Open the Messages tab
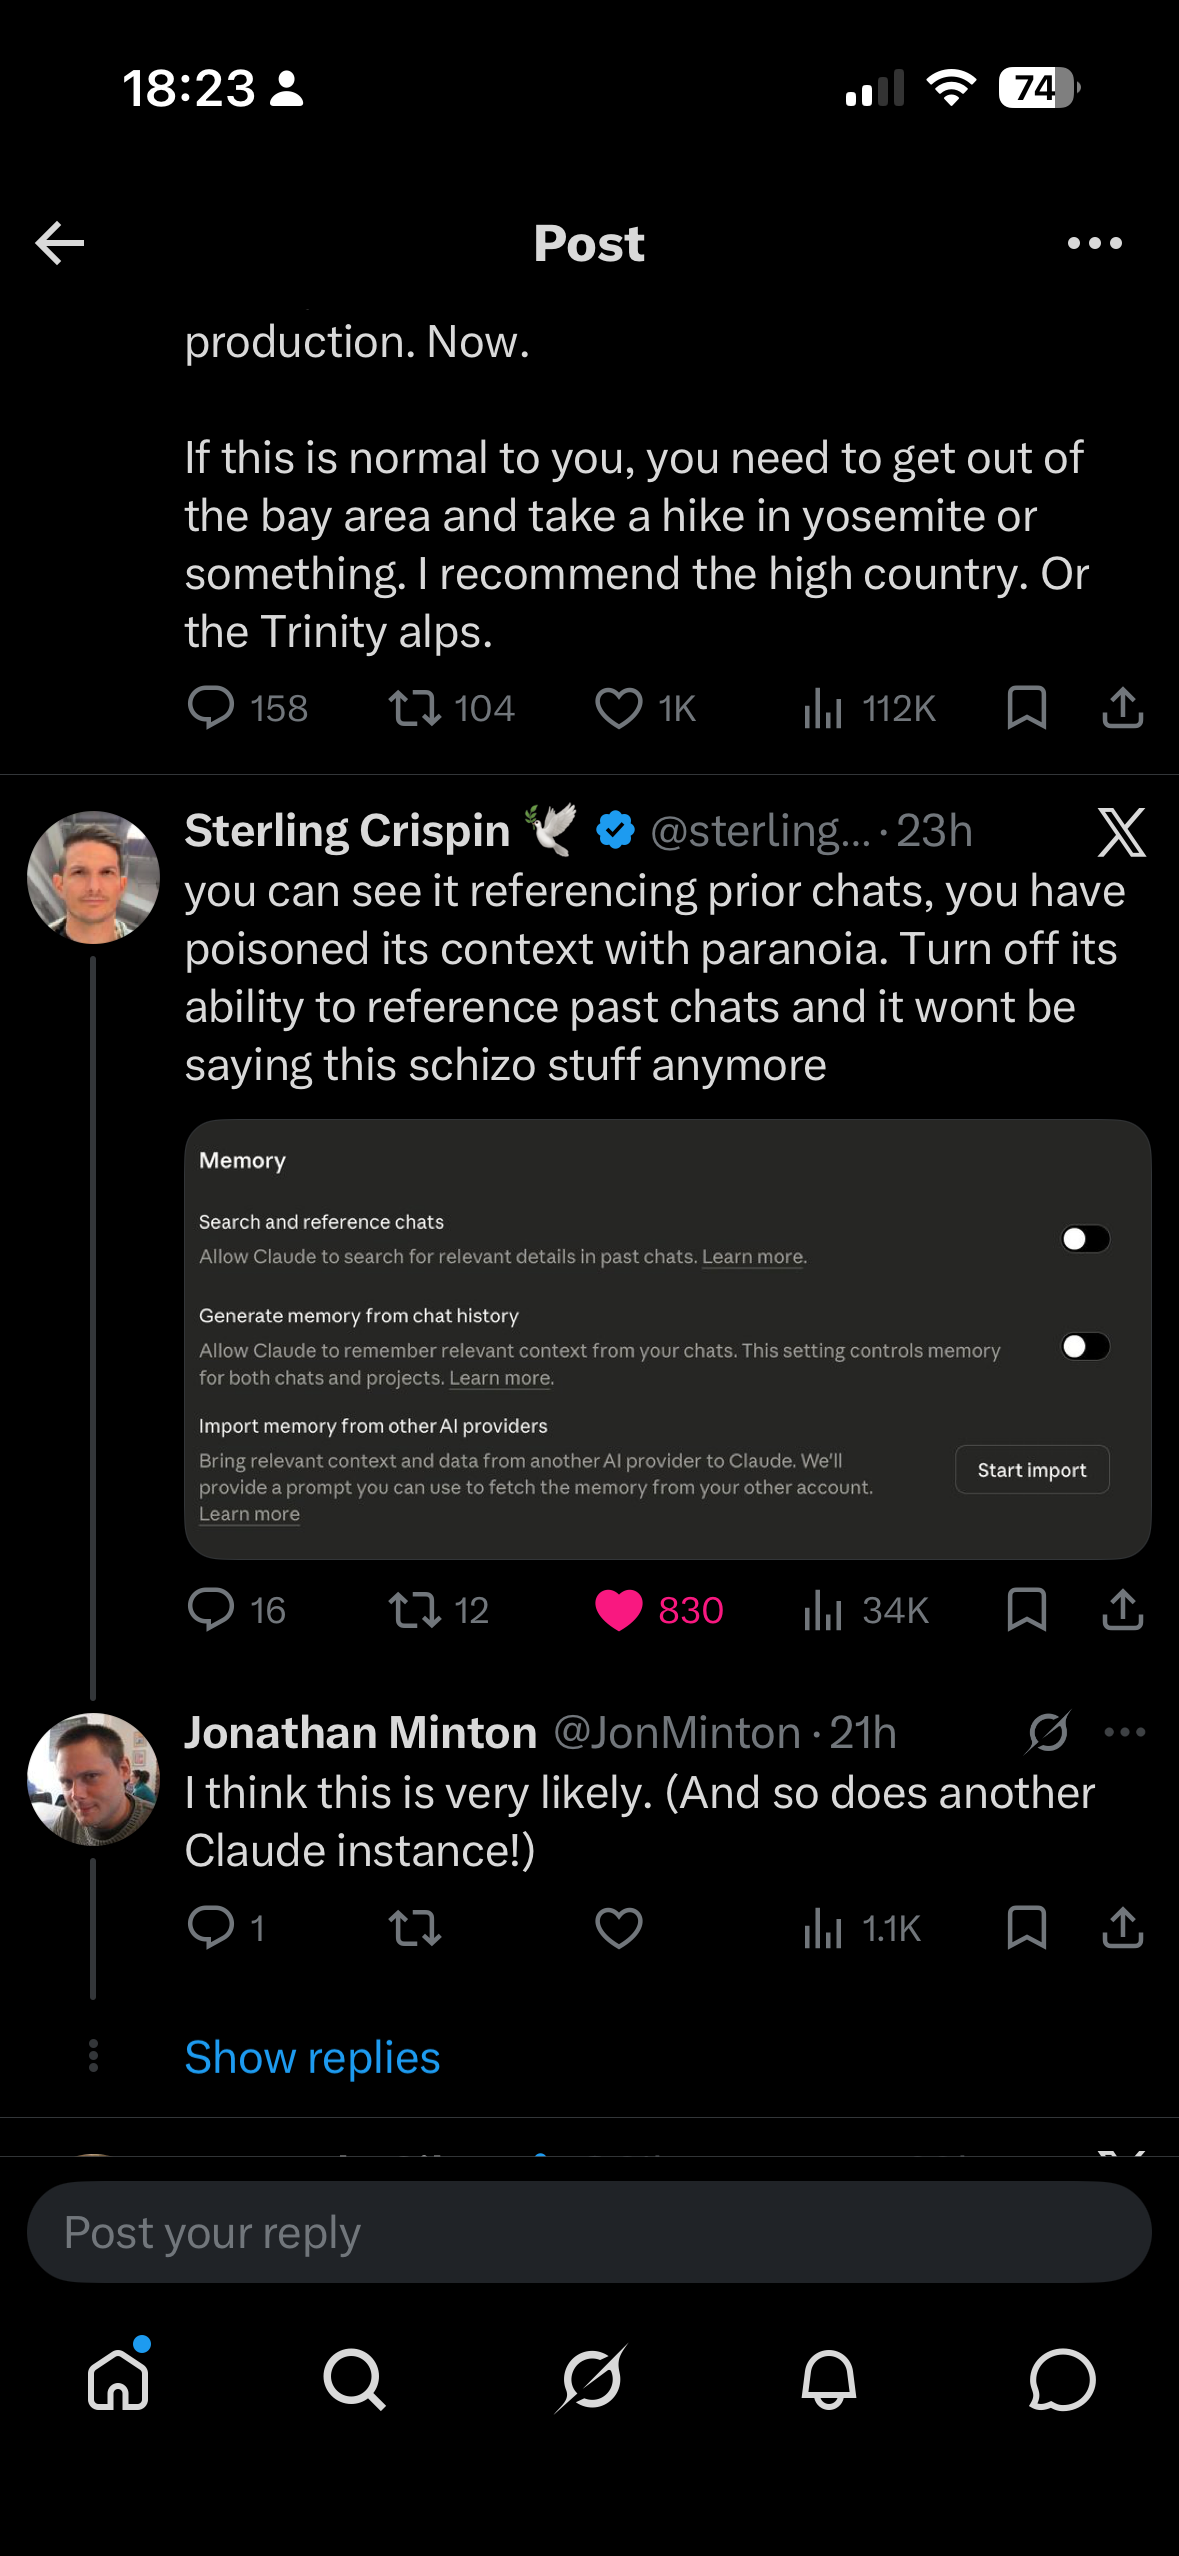 pyautogui.click(x=1062, y=2380)
